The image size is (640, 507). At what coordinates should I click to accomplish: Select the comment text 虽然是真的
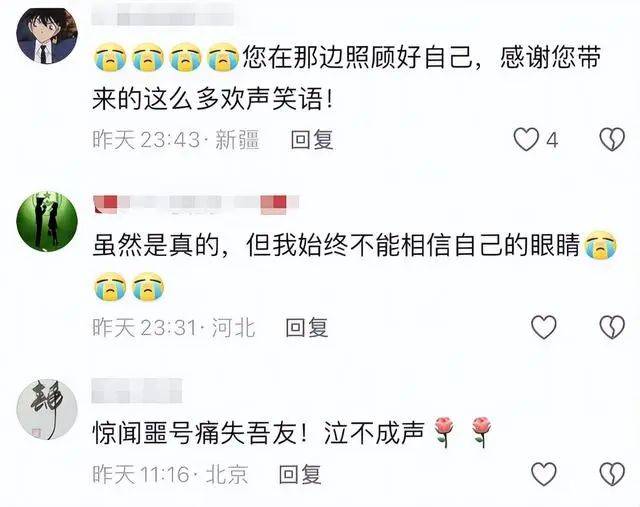point(157,246)
